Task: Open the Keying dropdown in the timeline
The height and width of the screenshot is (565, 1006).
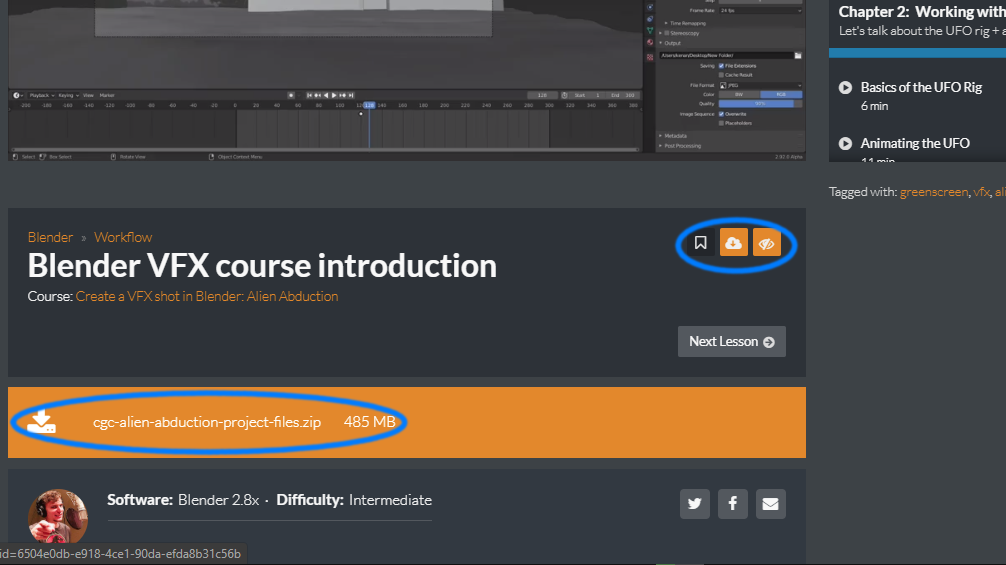Action: point(68,95)
